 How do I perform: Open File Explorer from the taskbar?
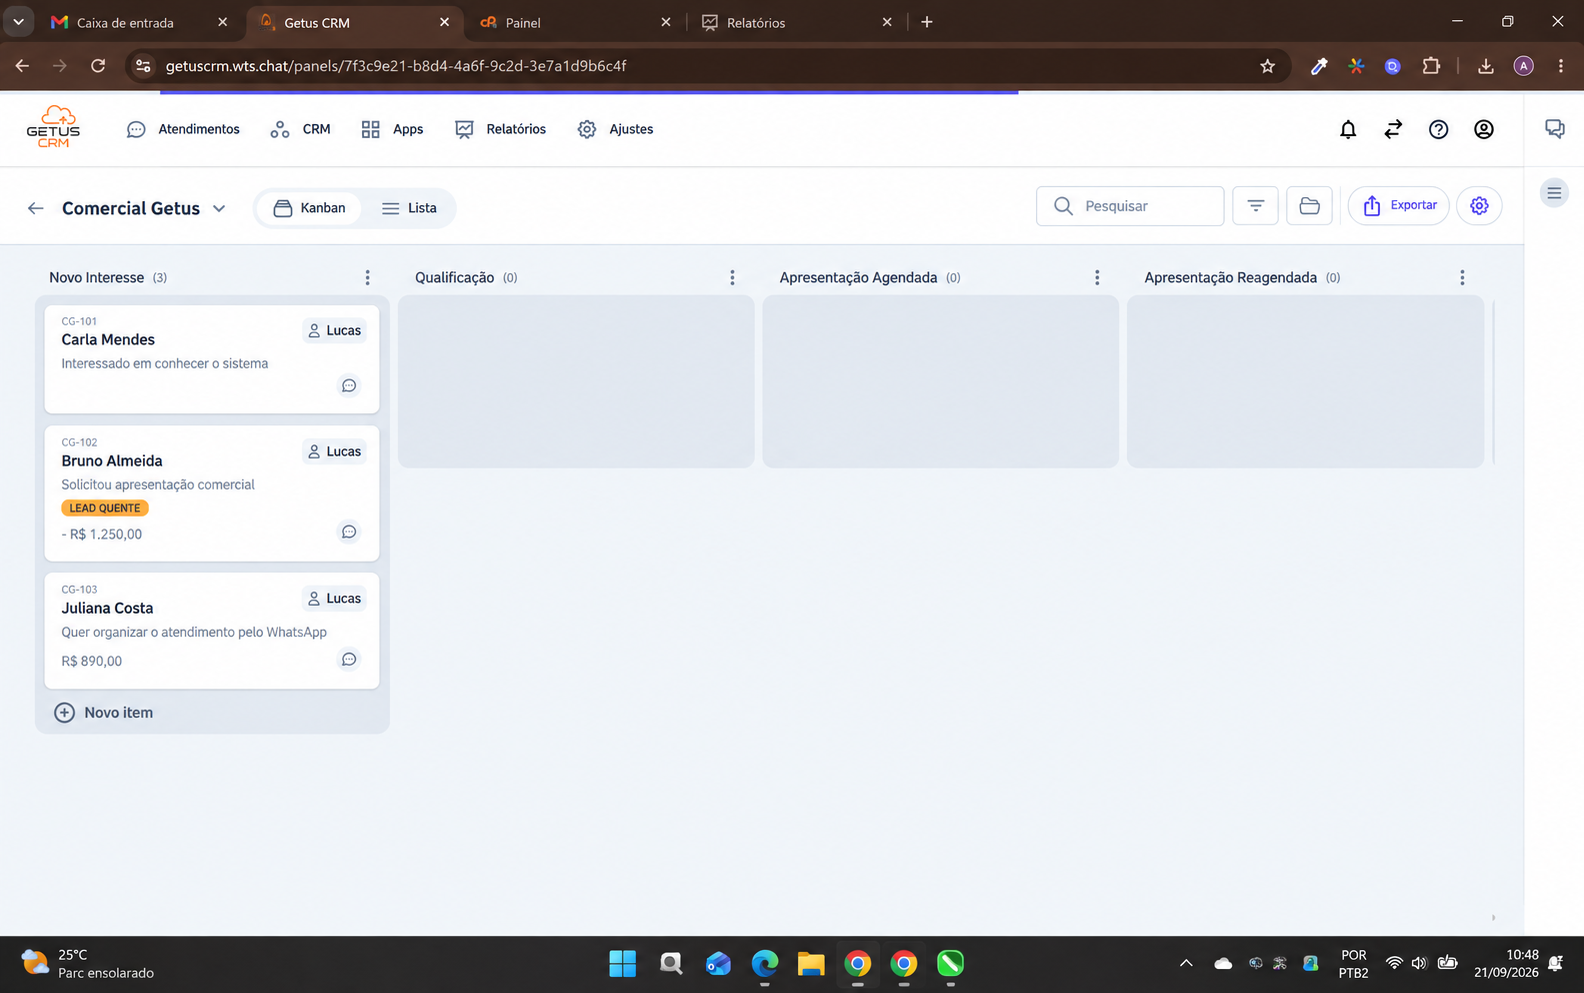click(811, 964)
